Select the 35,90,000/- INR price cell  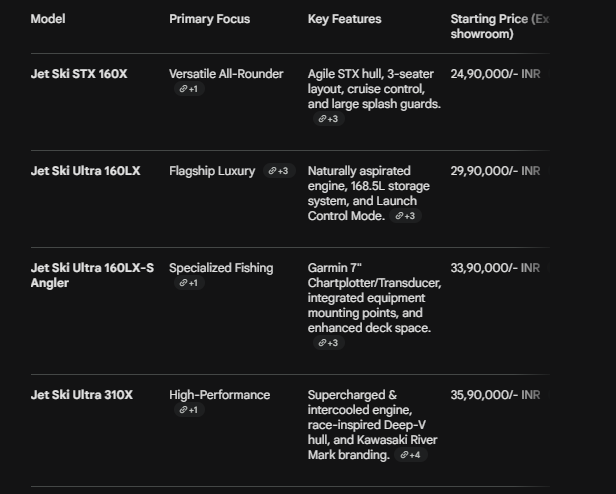tap(495, 395)
